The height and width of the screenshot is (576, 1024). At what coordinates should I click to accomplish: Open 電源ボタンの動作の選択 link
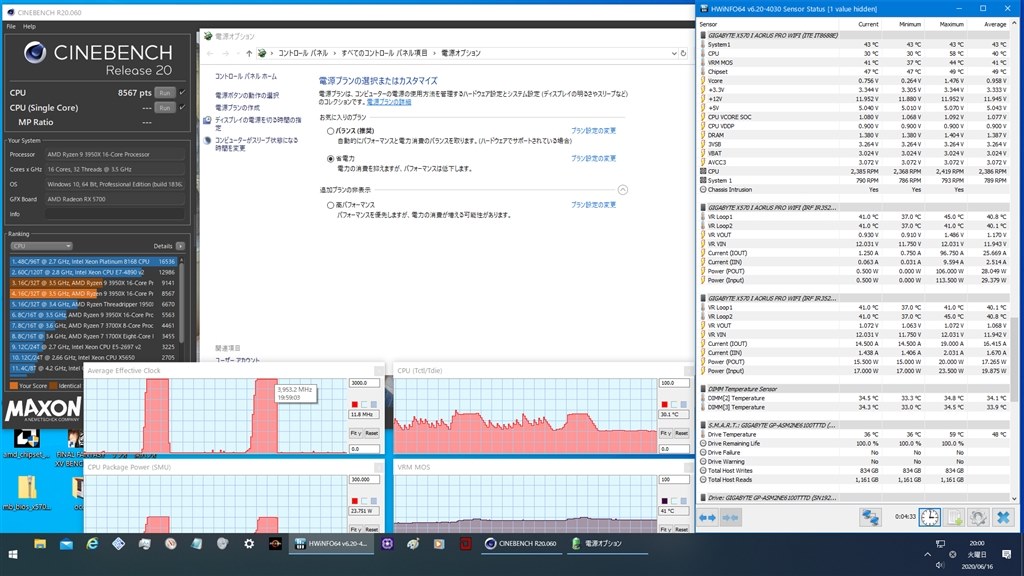[247, 95]
